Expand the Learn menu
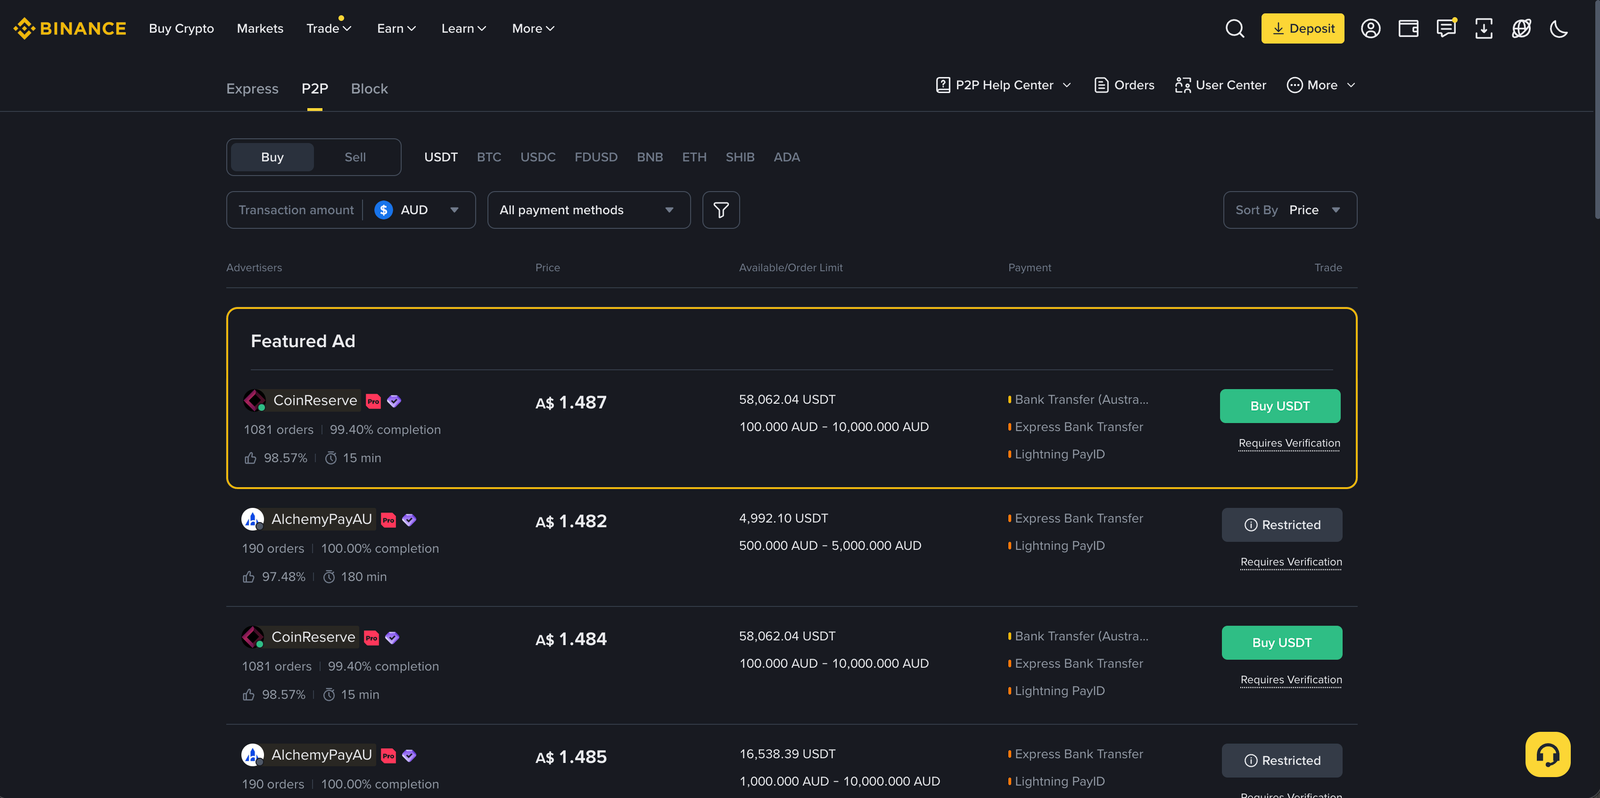The height and width of the screenshot is (798, 1600). 464,28
